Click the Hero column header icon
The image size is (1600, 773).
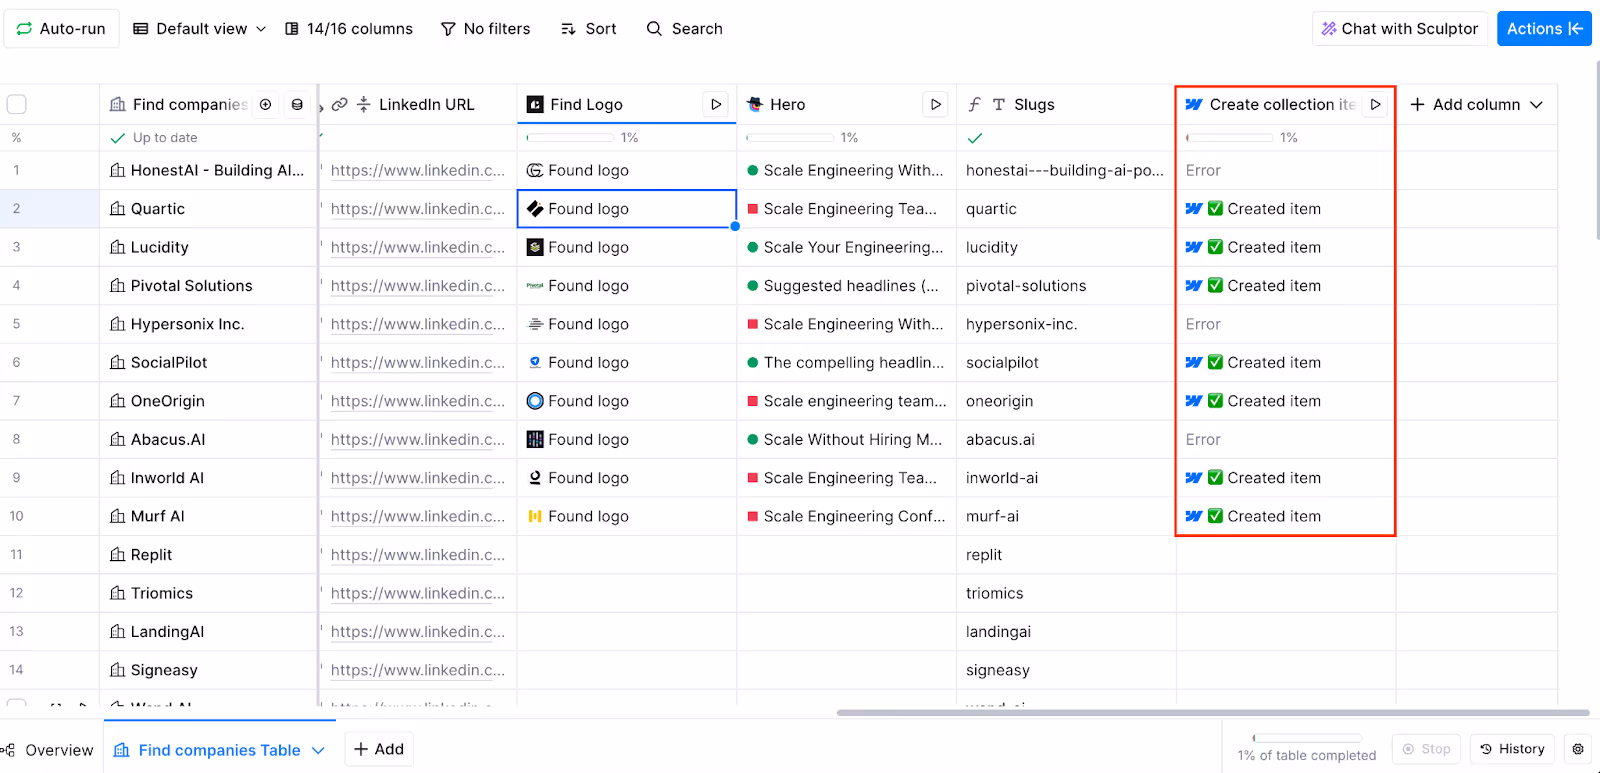755,104
